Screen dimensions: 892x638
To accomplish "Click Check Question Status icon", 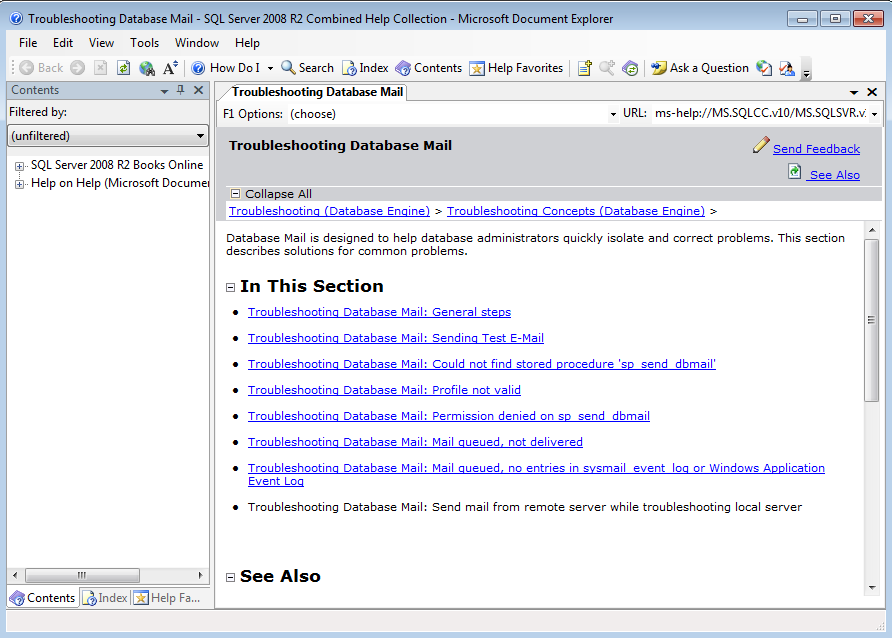I will 764,68.
